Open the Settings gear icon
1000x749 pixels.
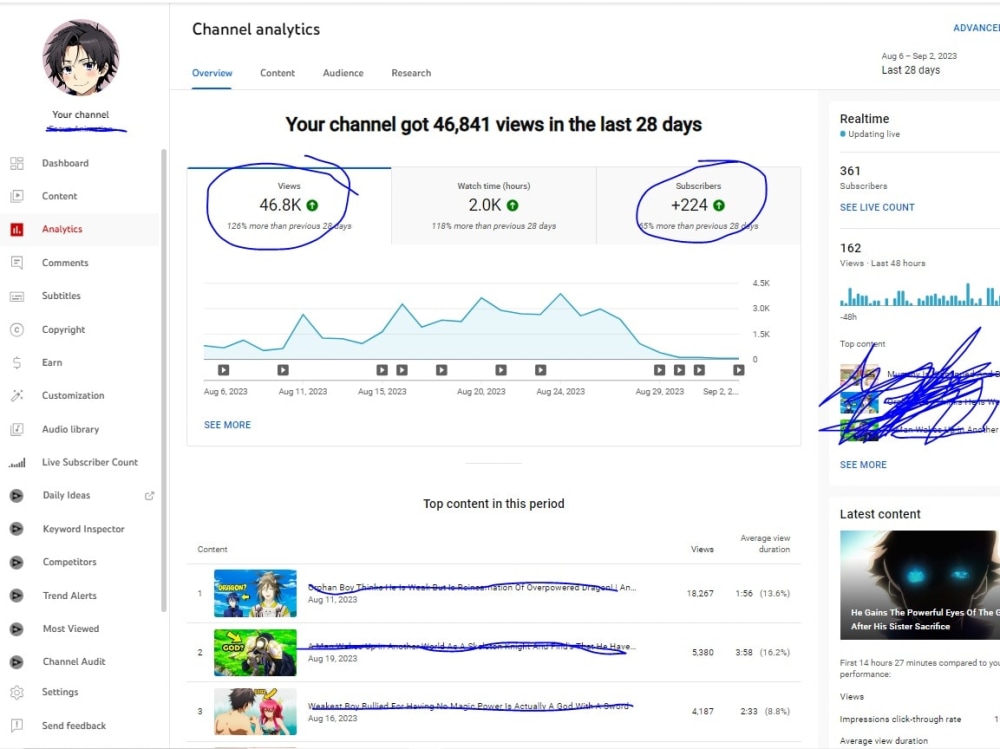[x=17, y=692]
